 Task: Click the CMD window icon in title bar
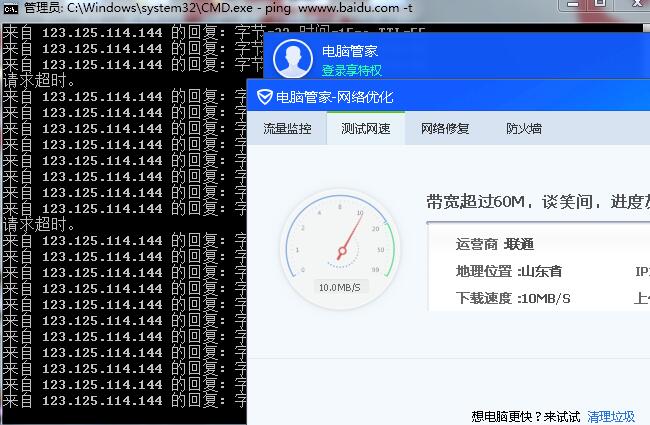(x=10, y=8)
